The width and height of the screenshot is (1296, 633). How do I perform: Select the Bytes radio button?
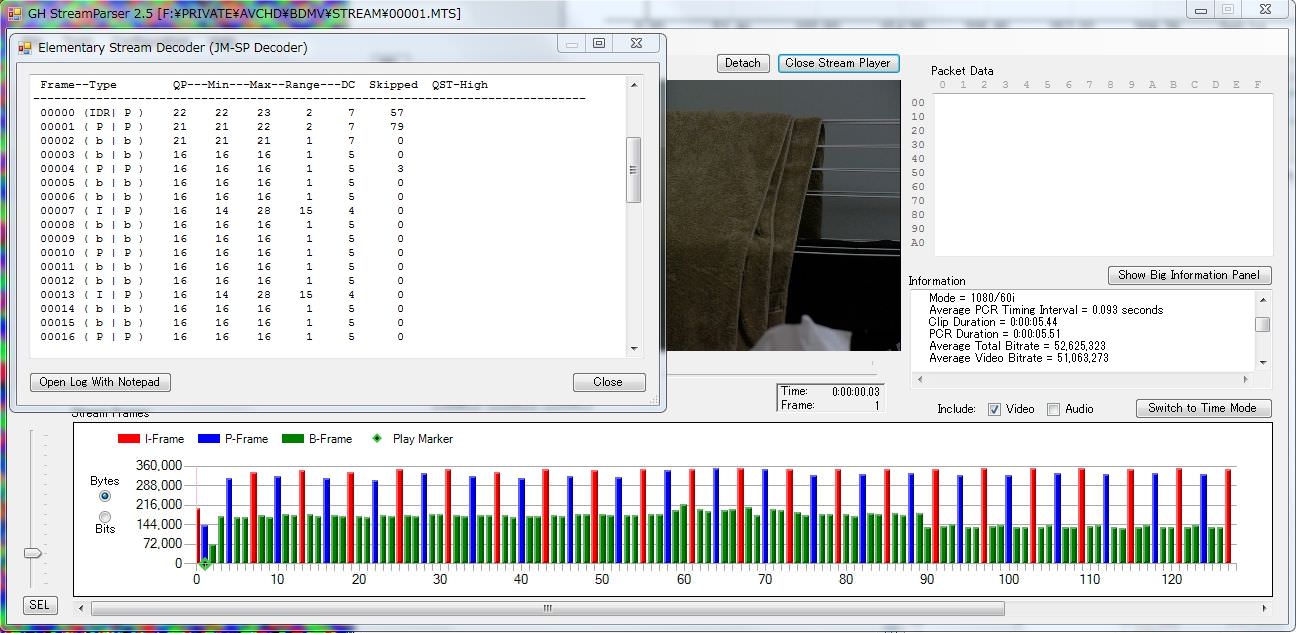click(105, 496)
